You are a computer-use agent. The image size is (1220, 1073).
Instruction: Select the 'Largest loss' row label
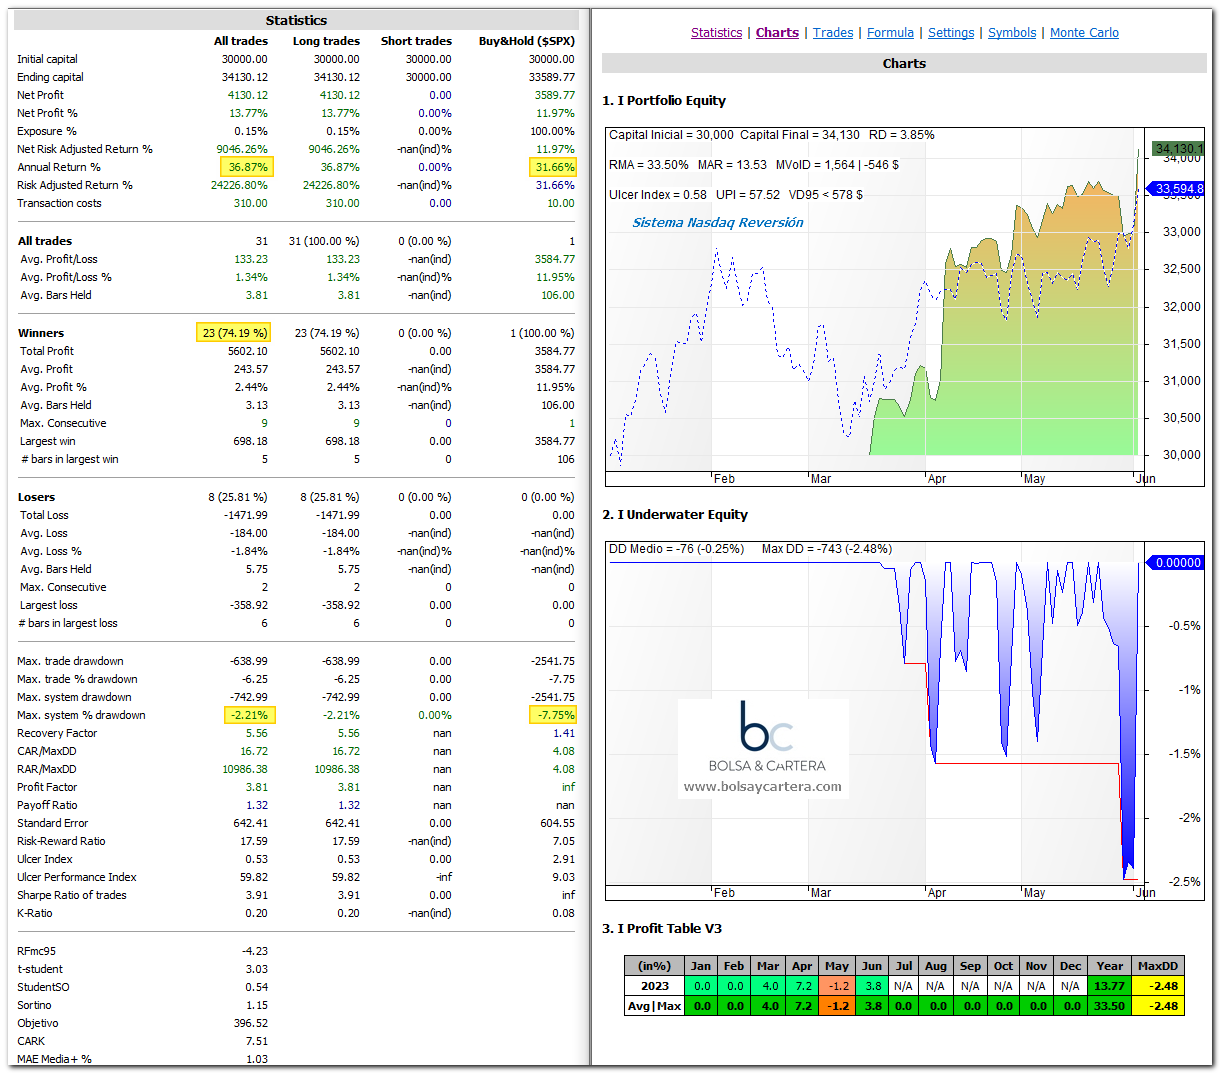click(x=48, y=605)
